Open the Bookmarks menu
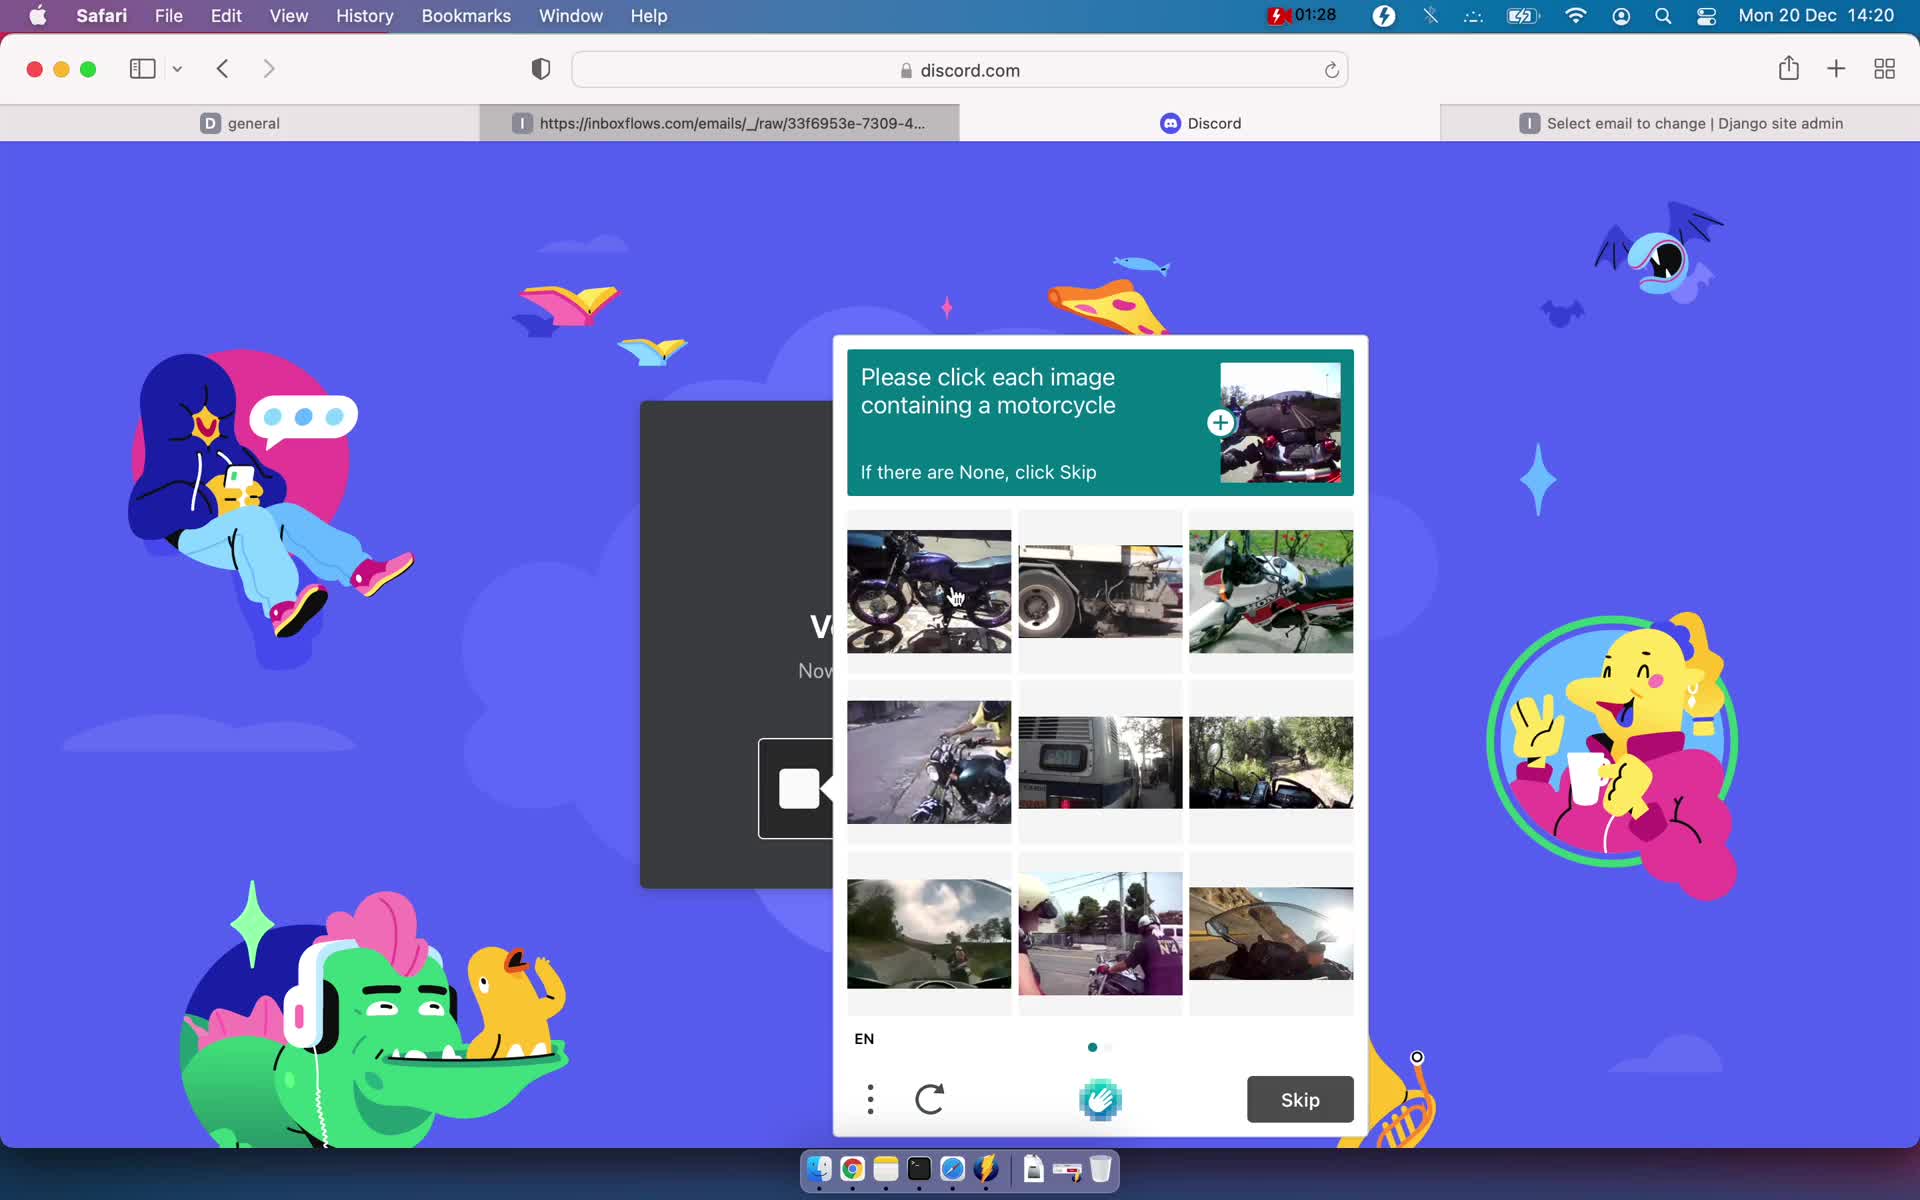 tap(466, 16)
